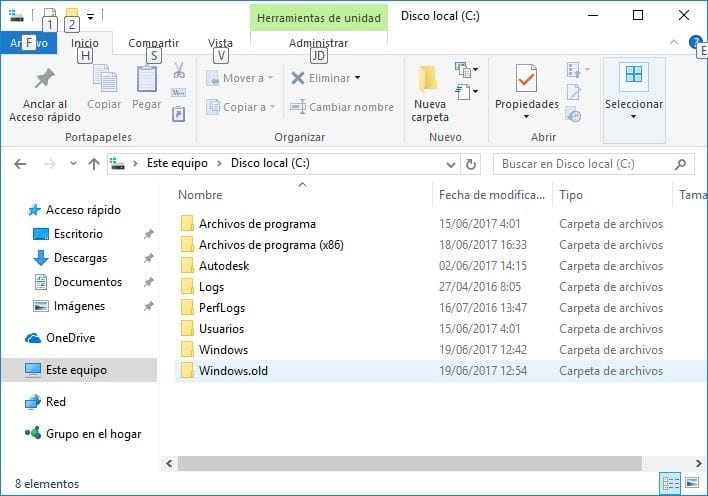Screen dimensions: 708x496
Task: Switch to the Inicio ribbon tab
Action: [x=84, y=43]
